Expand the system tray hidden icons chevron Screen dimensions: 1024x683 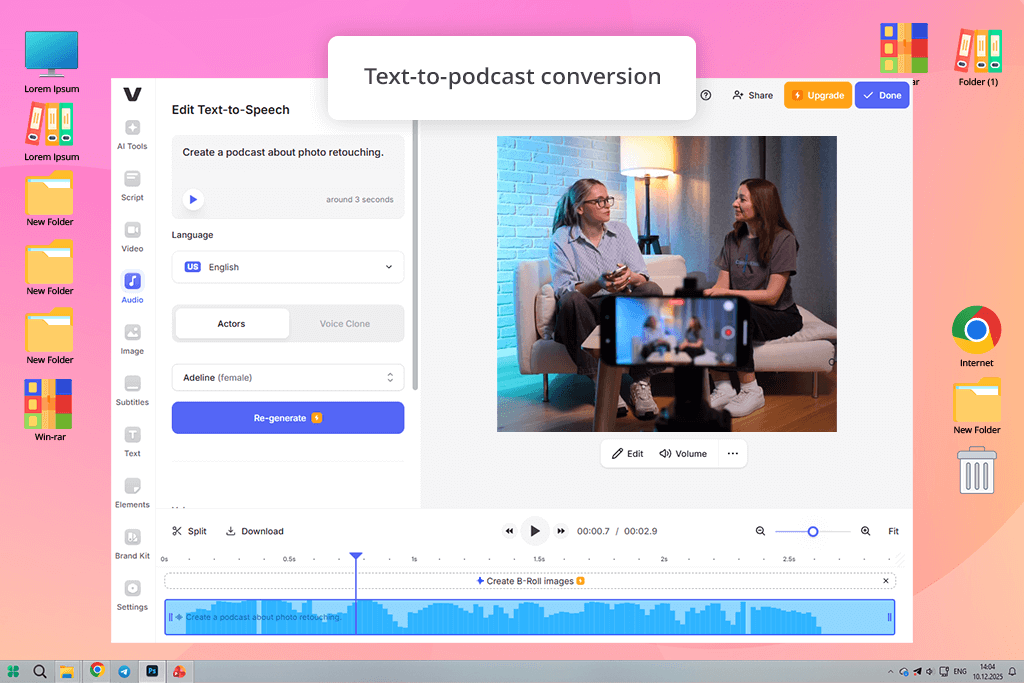point(890,671)
